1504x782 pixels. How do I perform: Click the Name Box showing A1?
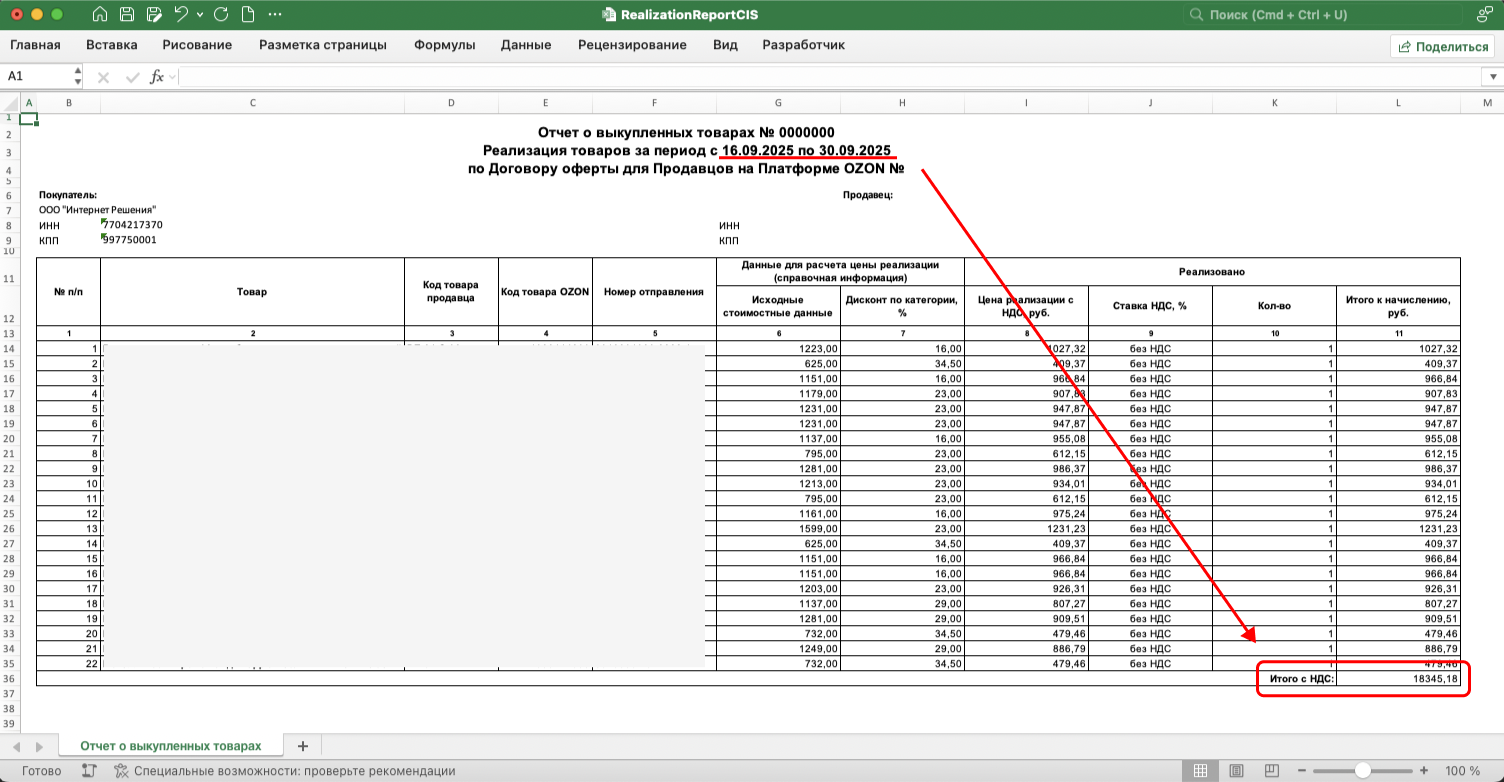tap(36, 77)
